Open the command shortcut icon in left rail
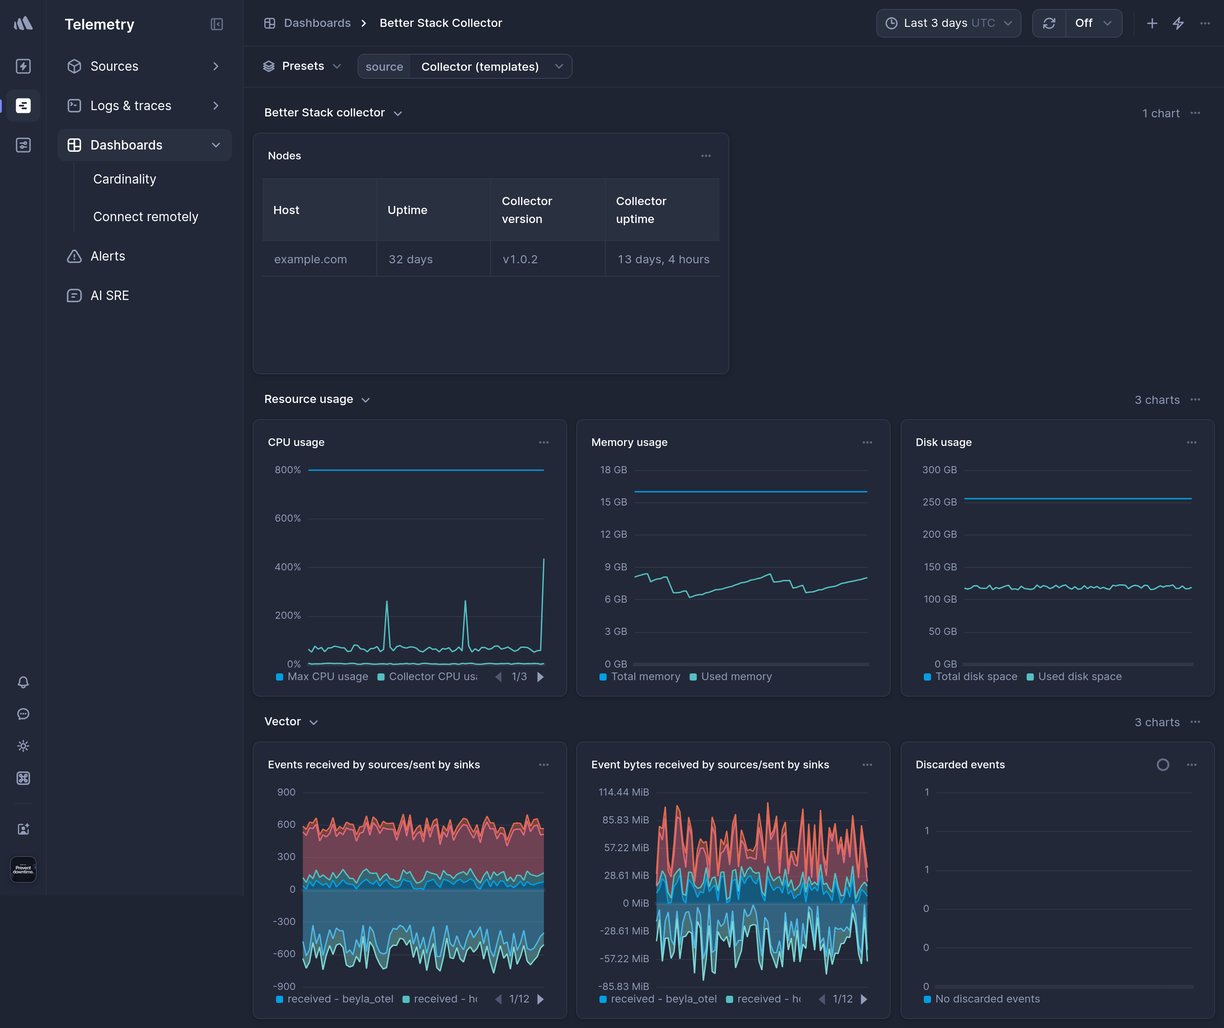The width and height of the screenshot is (1224, 1028). tap(23, 778)
